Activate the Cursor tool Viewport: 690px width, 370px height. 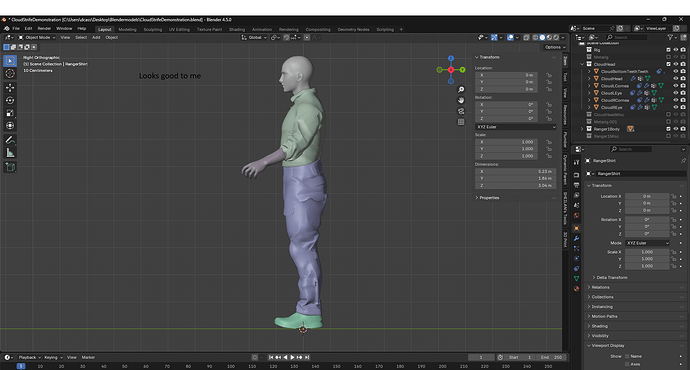[x=10, y=73]
